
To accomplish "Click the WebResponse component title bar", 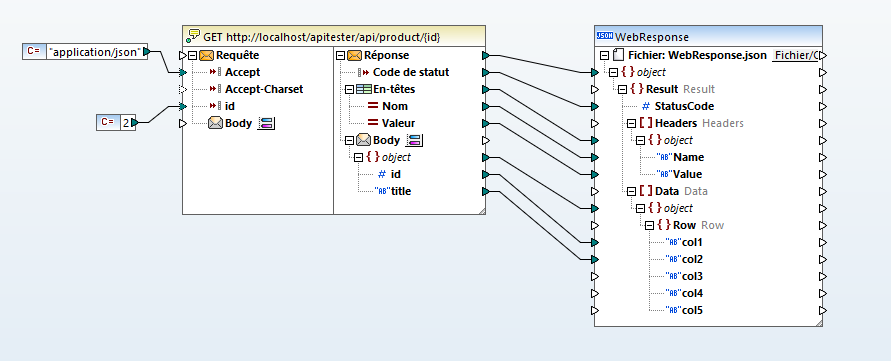I will point(708,36).
